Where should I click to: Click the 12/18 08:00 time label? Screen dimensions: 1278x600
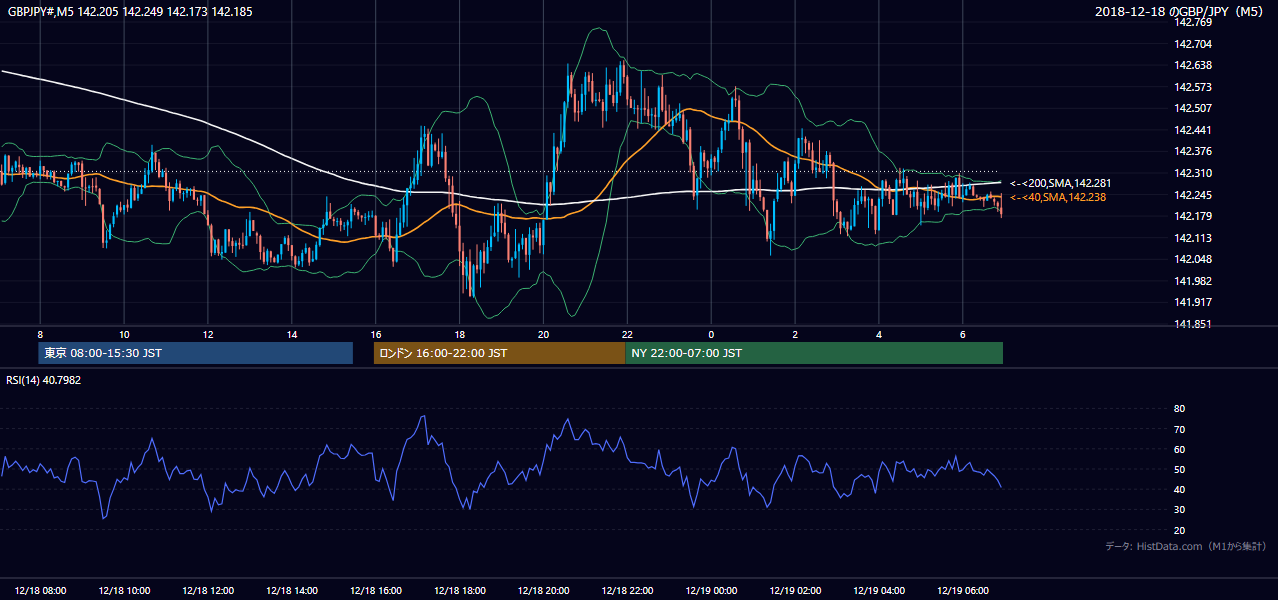(x=41, y=591)
